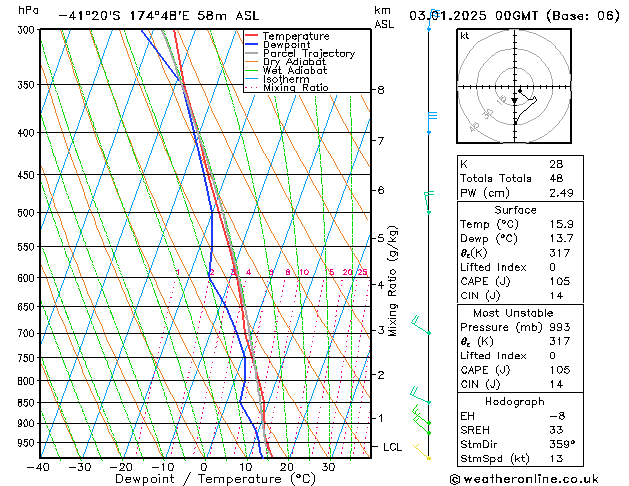629x486 pixels.
Task: Click the Mixing Ratio (g/kg) axis title
Action: 393,281
